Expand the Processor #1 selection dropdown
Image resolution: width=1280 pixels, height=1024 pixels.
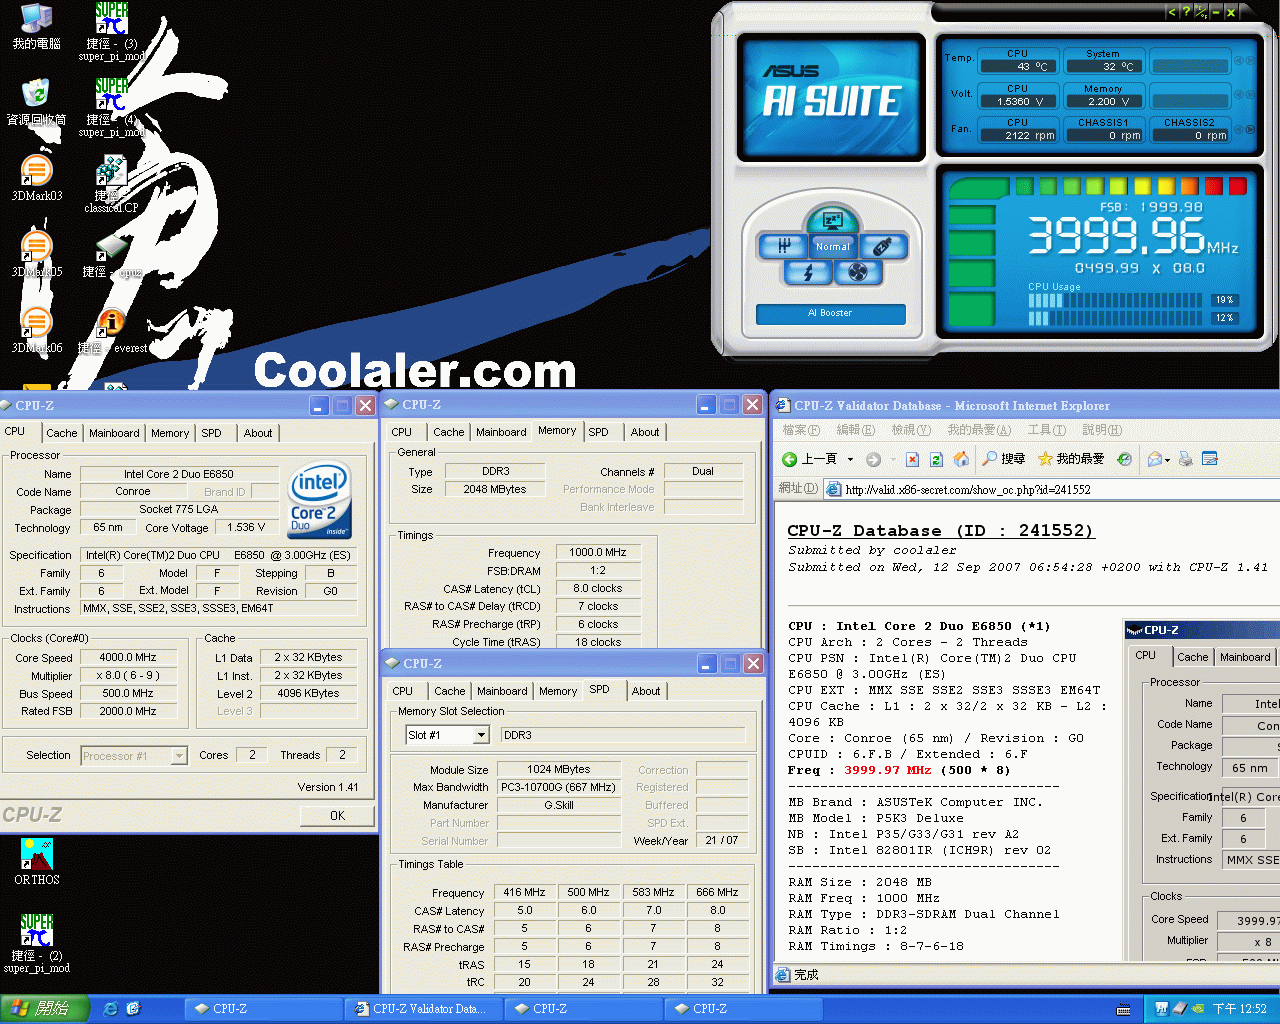click(179, 756)
